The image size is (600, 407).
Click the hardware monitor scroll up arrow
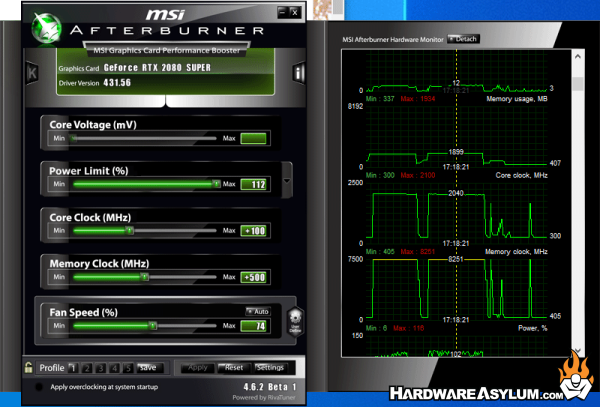tap(578, 57)
